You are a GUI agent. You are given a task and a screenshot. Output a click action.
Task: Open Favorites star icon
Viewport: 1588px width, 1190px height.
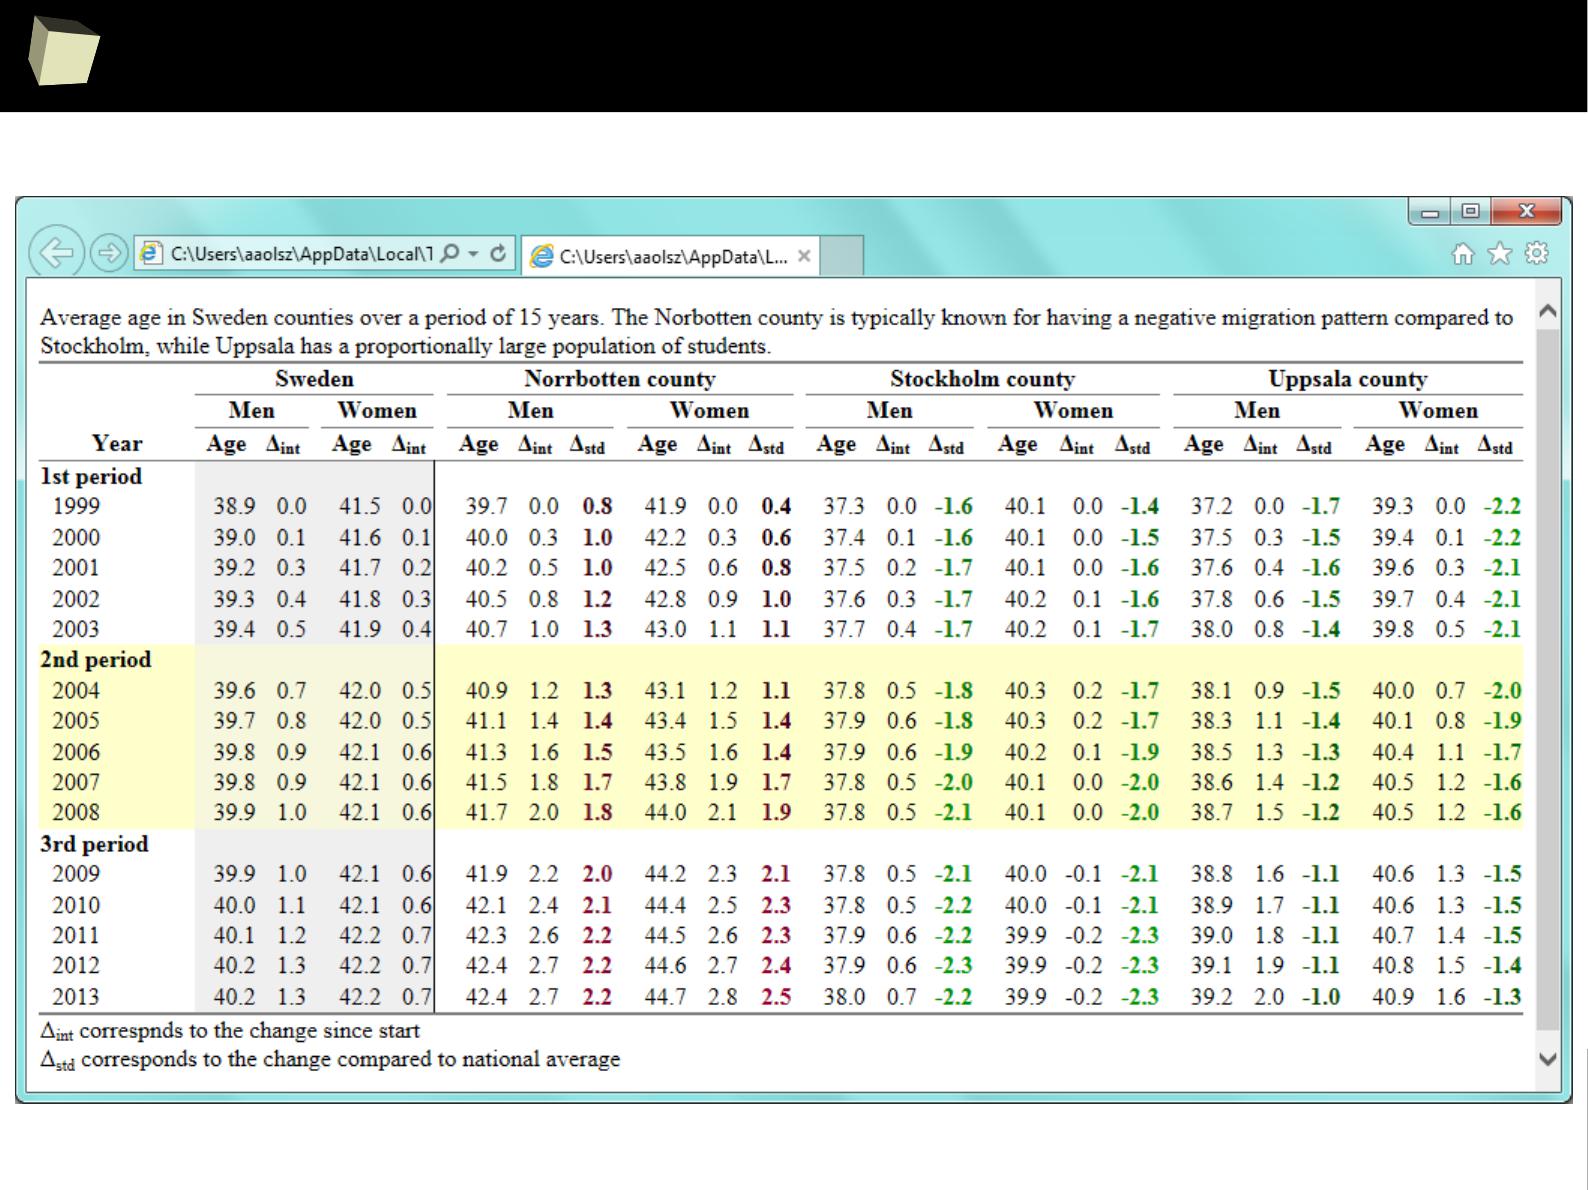click(x=1499, y=254)
